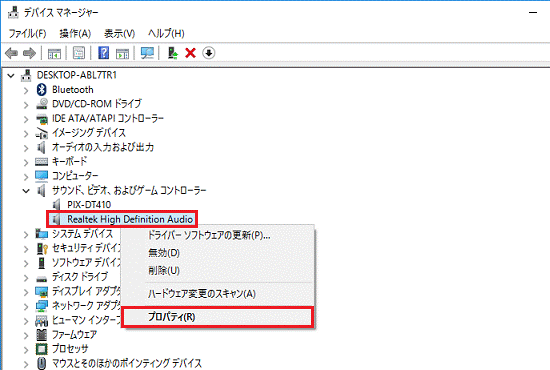Screen dimensions: 550x370
Task: Expand the システム デバイス category
Action: [26, 234]
